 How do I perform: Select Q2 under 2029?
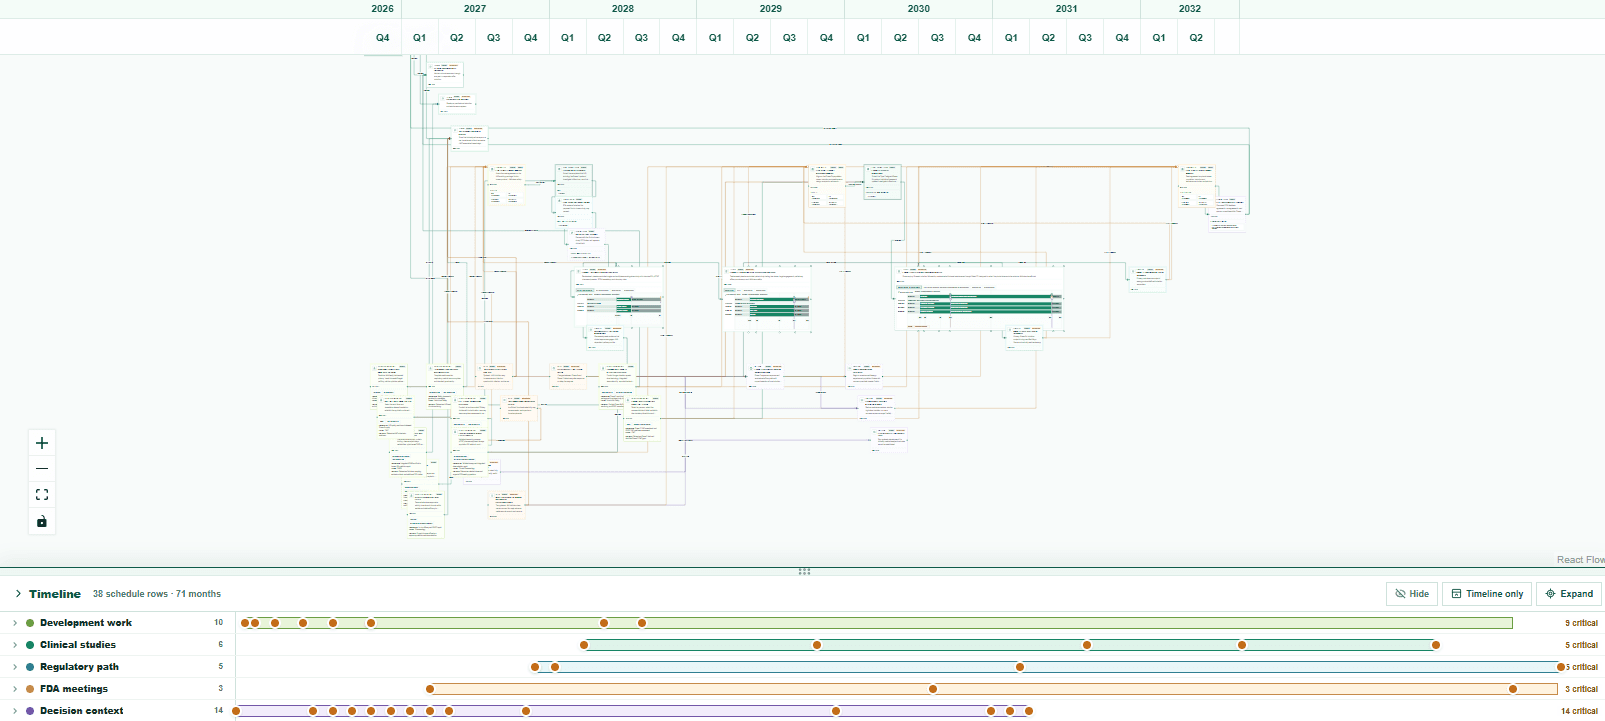point(753,37)
